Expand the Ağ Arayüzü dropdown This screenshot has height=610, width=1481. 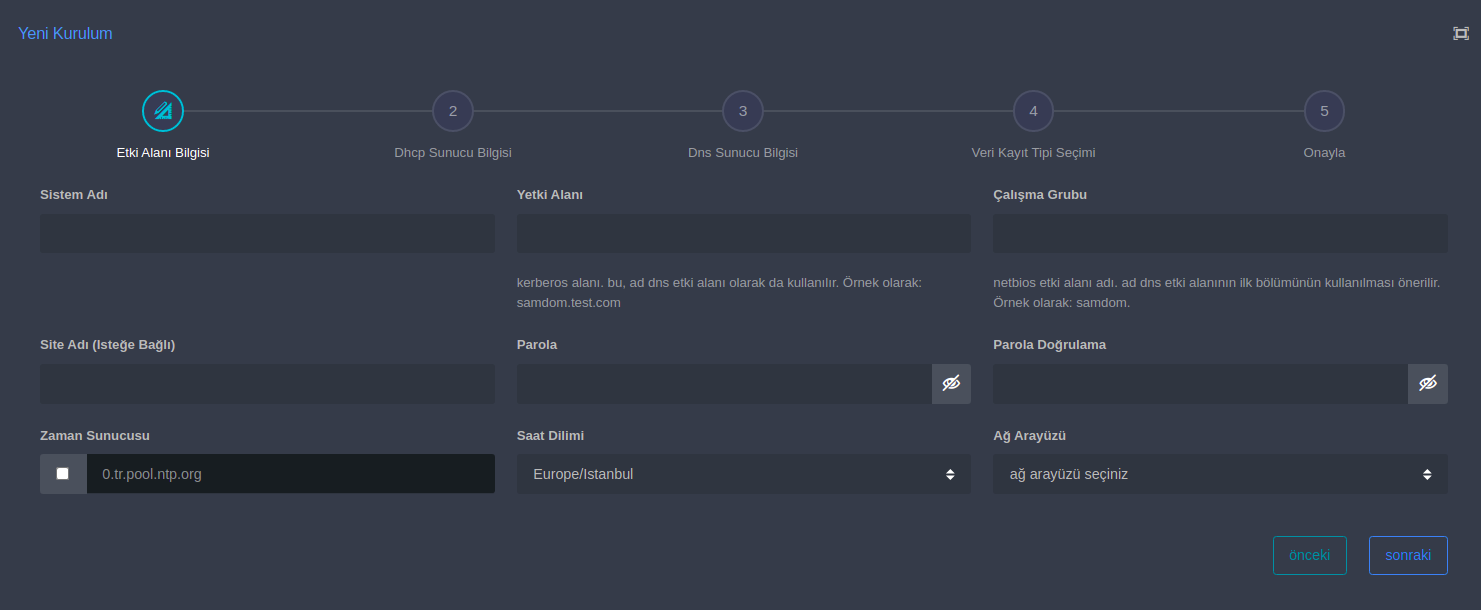pos(1219,474)
